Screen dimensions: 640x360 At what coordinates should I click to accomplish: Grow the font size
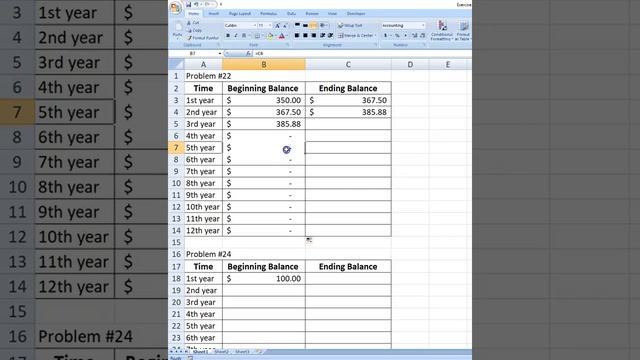point(278,26)
